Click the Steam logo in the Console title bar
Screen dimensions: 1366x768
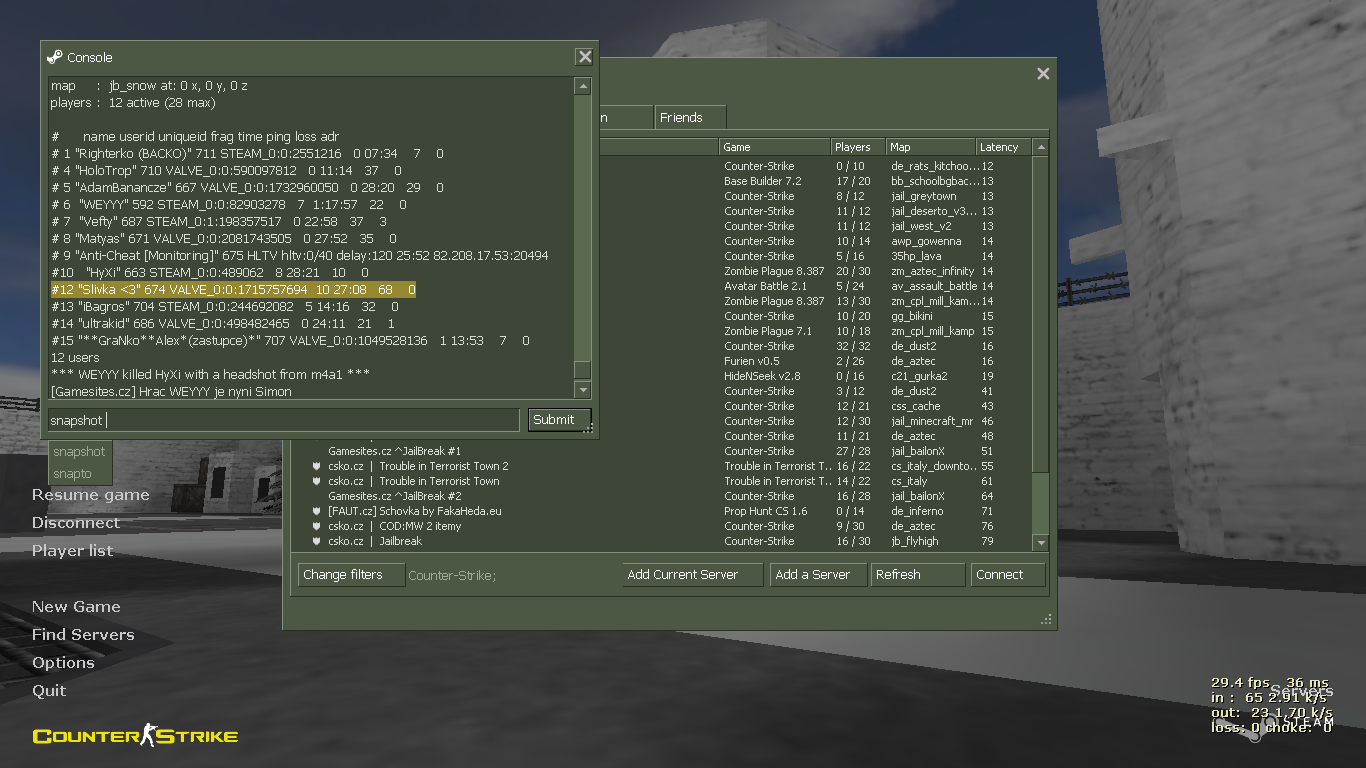55,57
